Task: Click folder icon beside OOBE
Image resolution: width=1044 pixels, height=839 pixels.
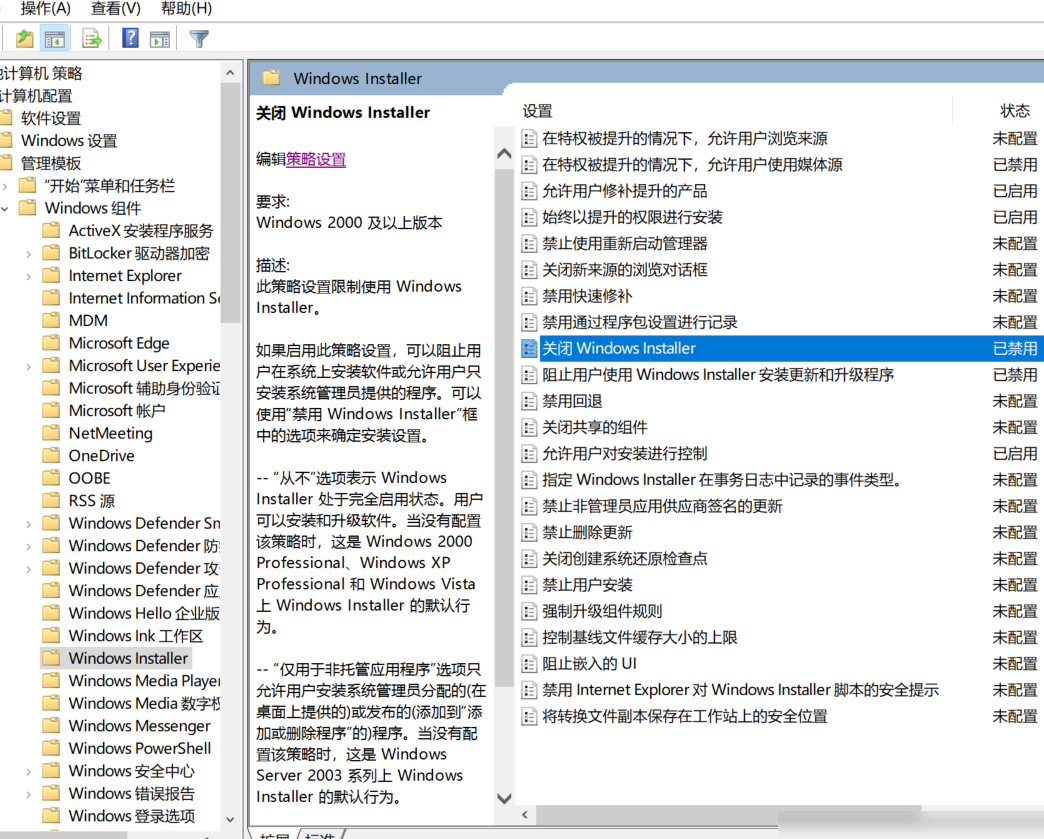Action: pos(51,478)
